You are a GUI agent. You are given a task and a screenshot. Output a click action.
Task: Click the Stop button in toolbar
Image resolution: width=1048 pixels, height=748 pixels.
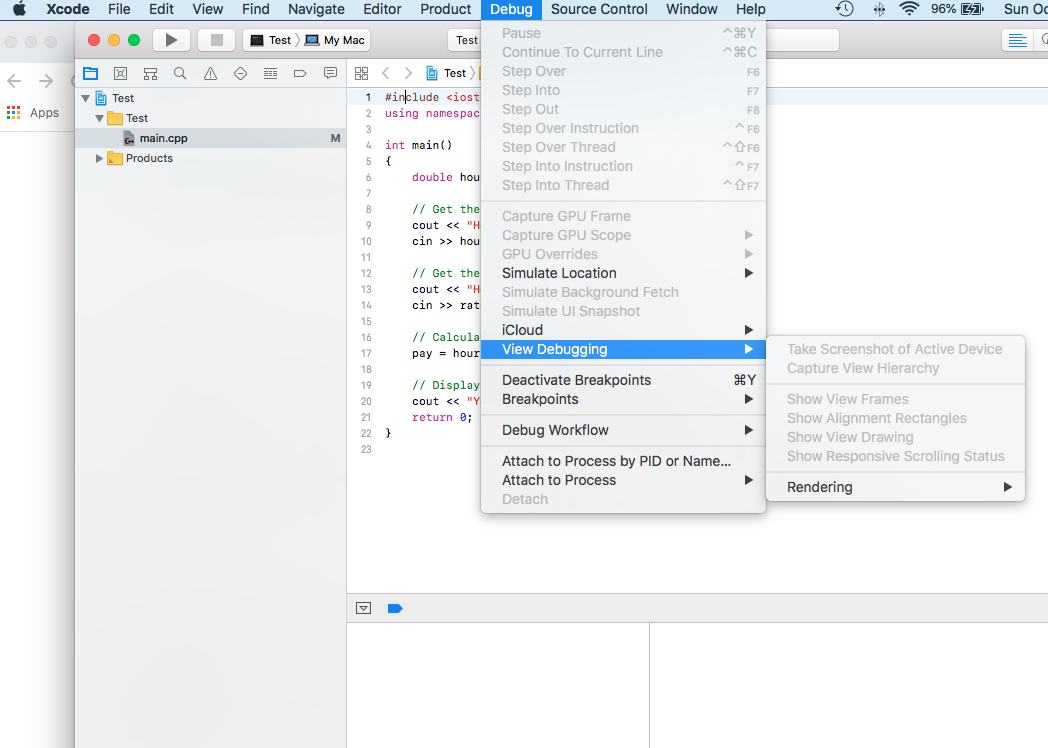point(216,40)
